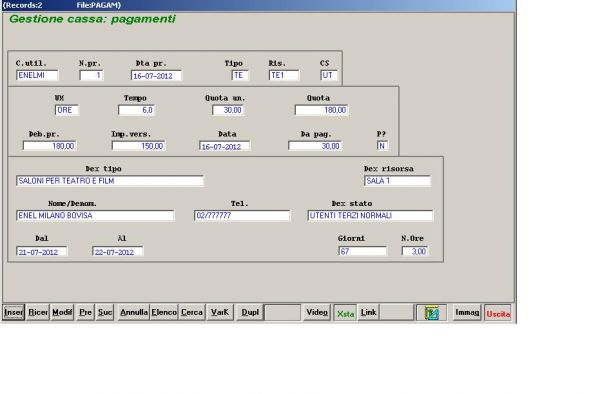Click the green Xsta button
This screenshot has height=394, width=600.
click(345, 313)
